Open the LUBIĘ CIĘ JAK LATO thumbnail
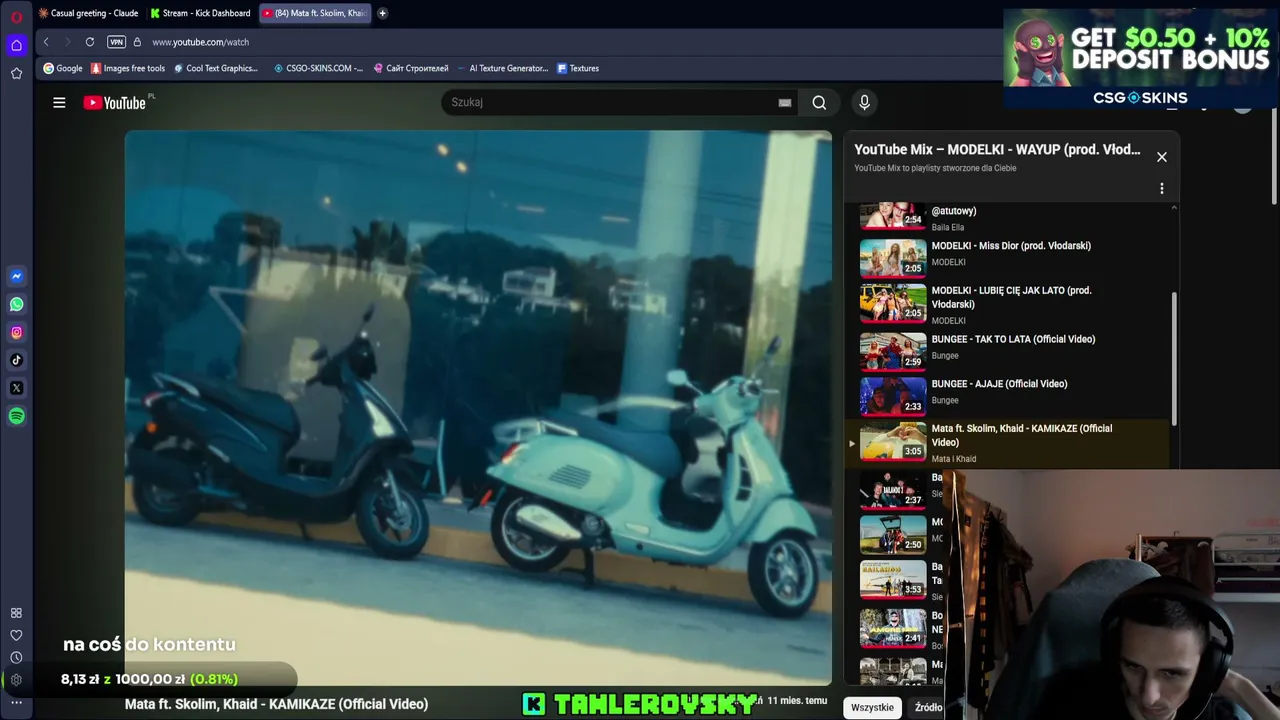This screenshot has height=720, width=1280. click(893, 303)
